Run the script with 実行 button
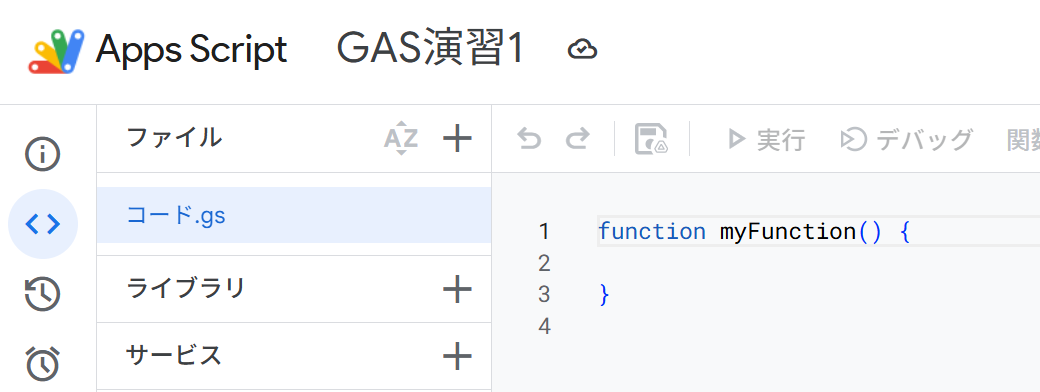1040x392 pixels. pyautogui.click(x=766, y=139)
